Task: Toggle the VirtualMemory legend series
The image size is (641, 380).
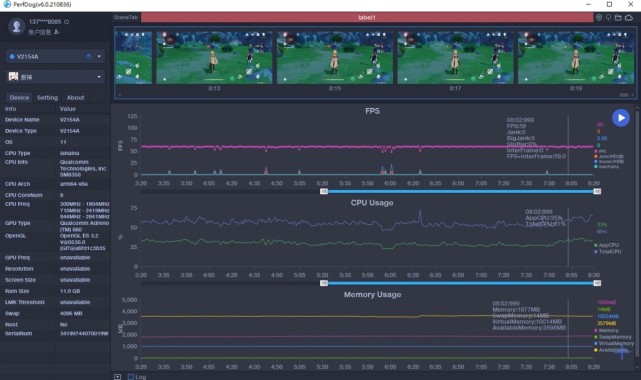Action: (614, 344)
